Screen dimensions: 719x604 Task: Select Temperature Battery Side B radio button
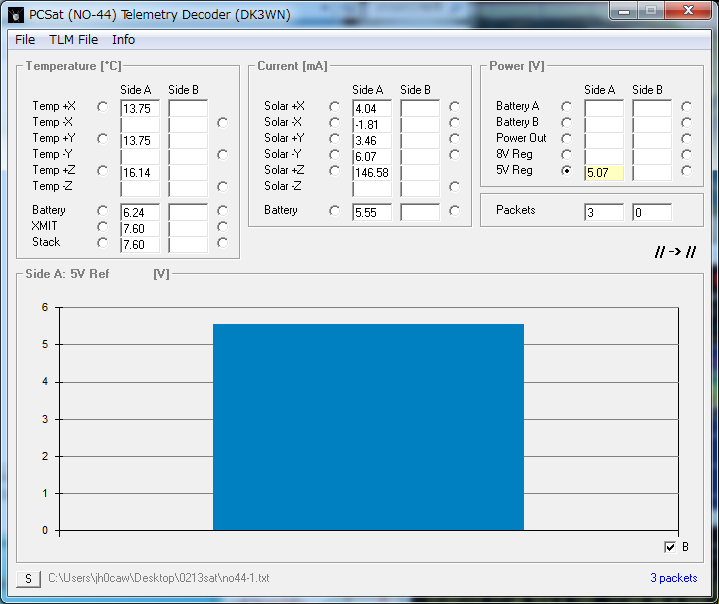click(x=222, y=211)
